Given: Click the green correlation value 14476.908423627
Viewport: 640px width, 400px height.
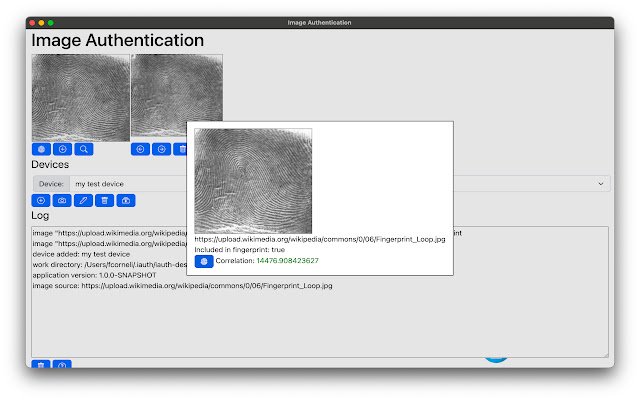Looking at the screenshot, I should click(x=287, y=261).
